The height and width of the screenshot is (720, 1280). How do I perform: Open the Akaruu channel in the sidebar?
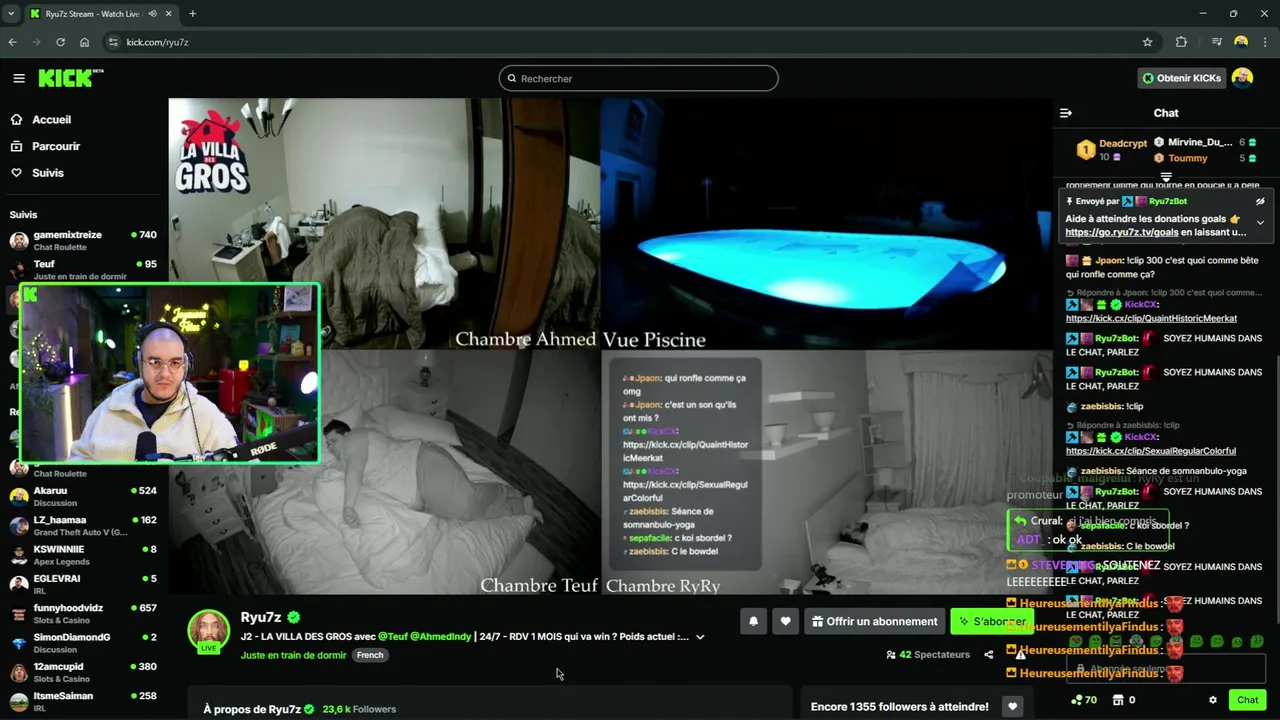point(83,496)
